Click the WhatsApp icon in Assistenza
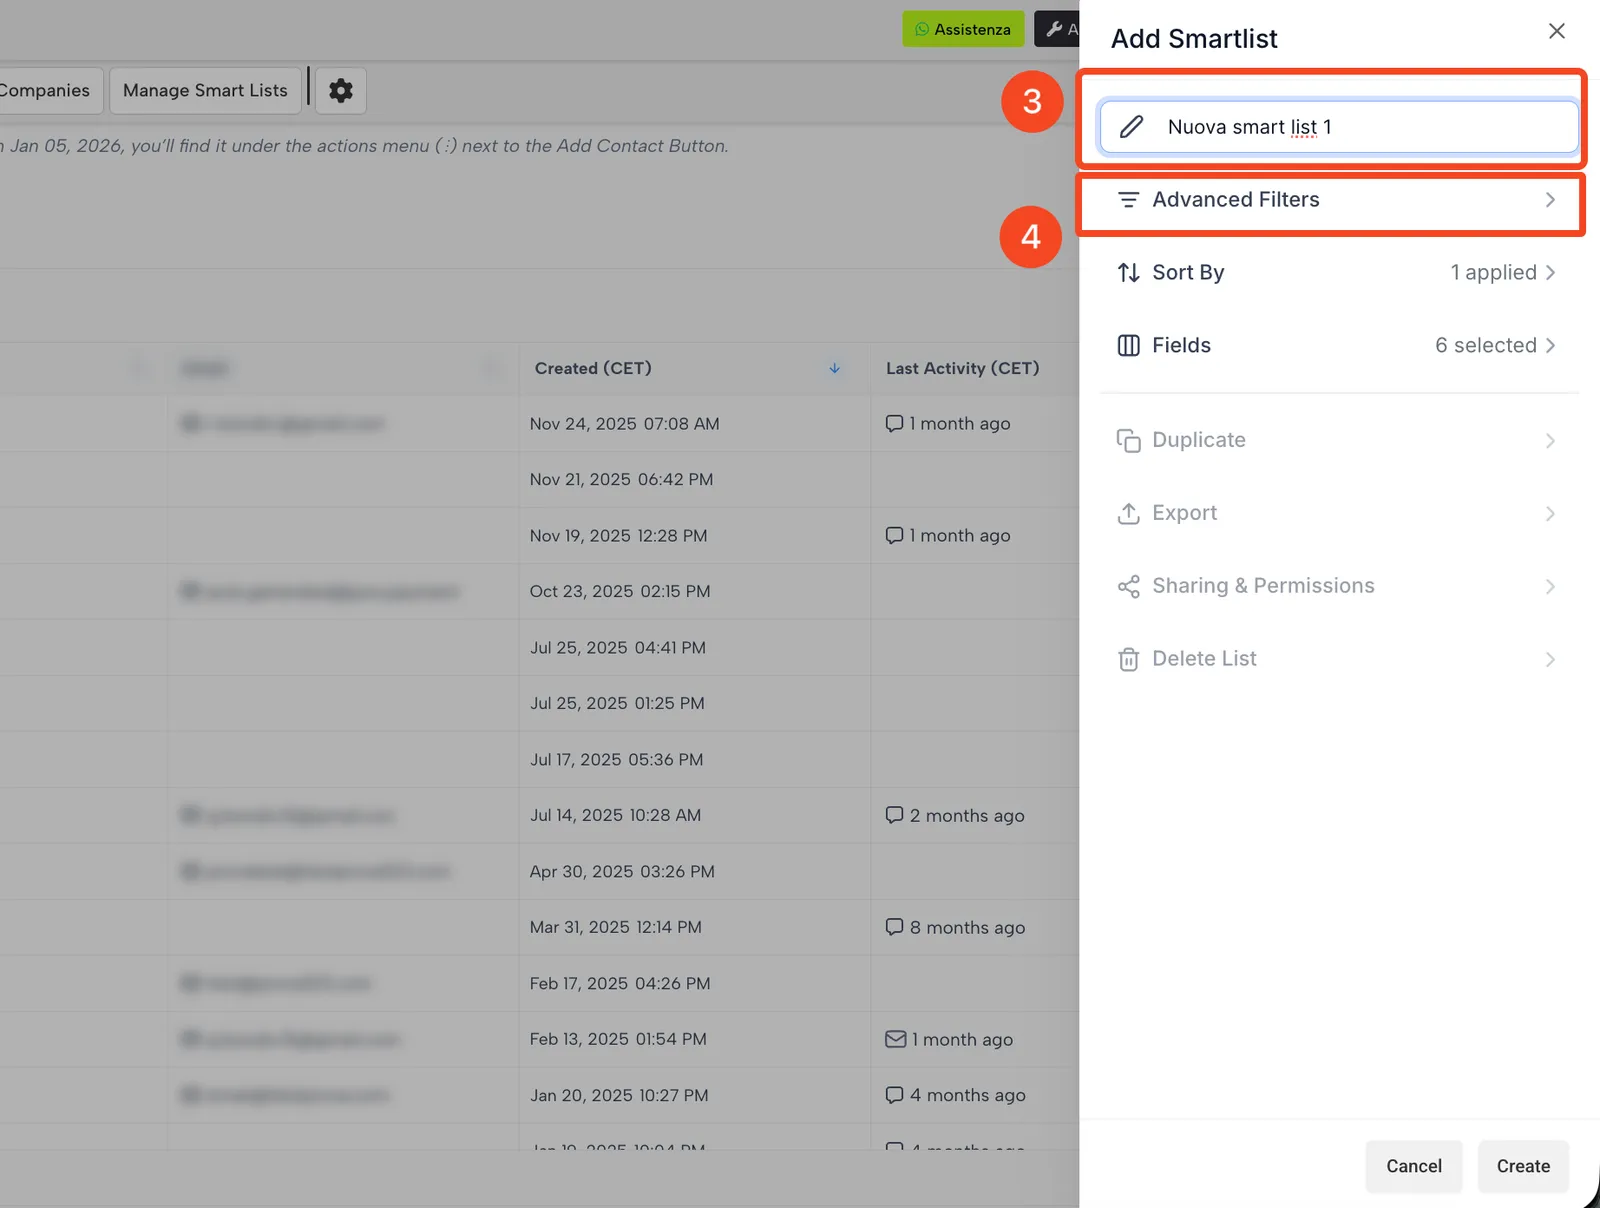This screenshot has width=1600, height=1208. click(922, 30)
